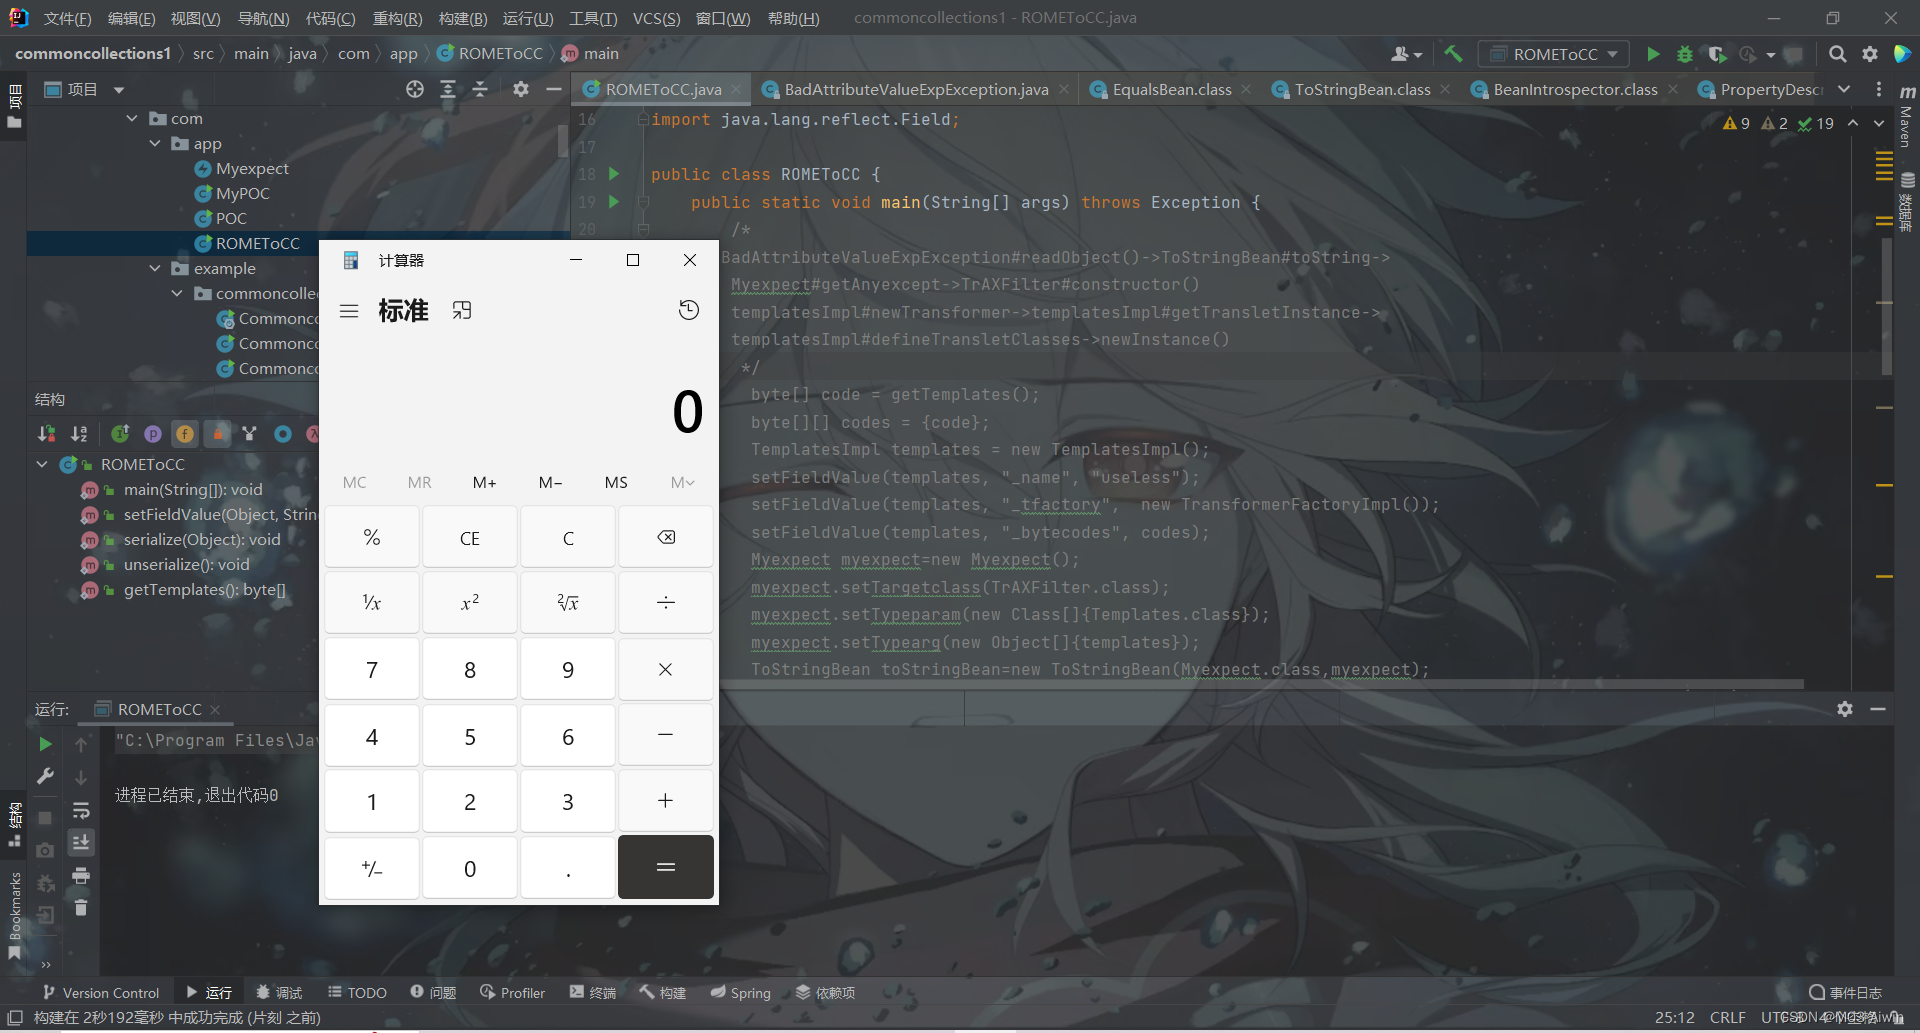The width and height of the screenshot is (1920, 1033).
Task: Sort structure alphabetically
Action: click(79, 434)
